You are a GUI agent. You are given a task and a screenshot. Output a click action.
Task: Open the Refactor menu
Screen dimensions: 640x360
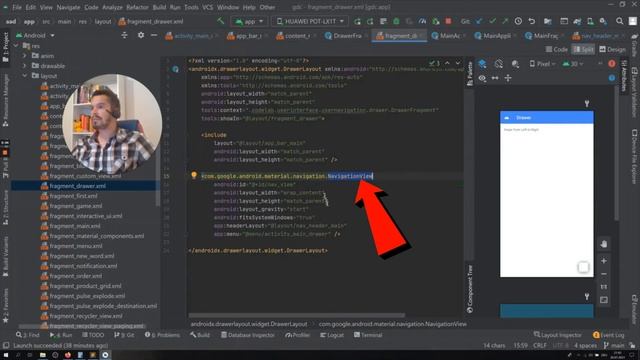pos(137,7)
